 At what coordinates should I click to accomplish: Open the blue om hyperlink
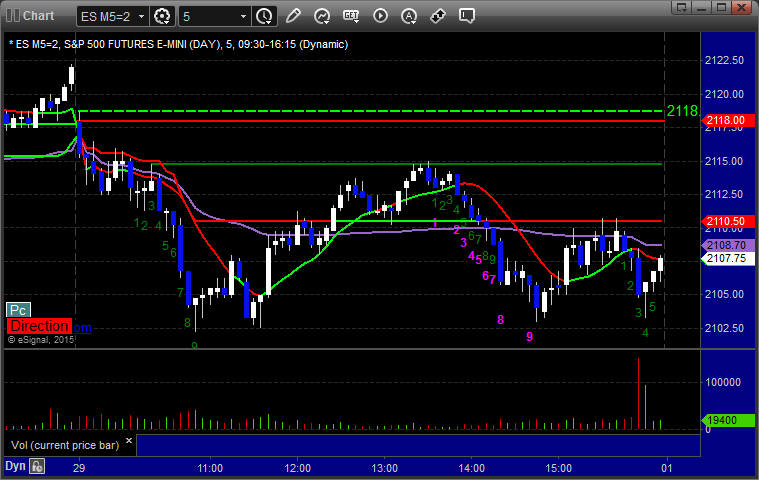(82, 328)
